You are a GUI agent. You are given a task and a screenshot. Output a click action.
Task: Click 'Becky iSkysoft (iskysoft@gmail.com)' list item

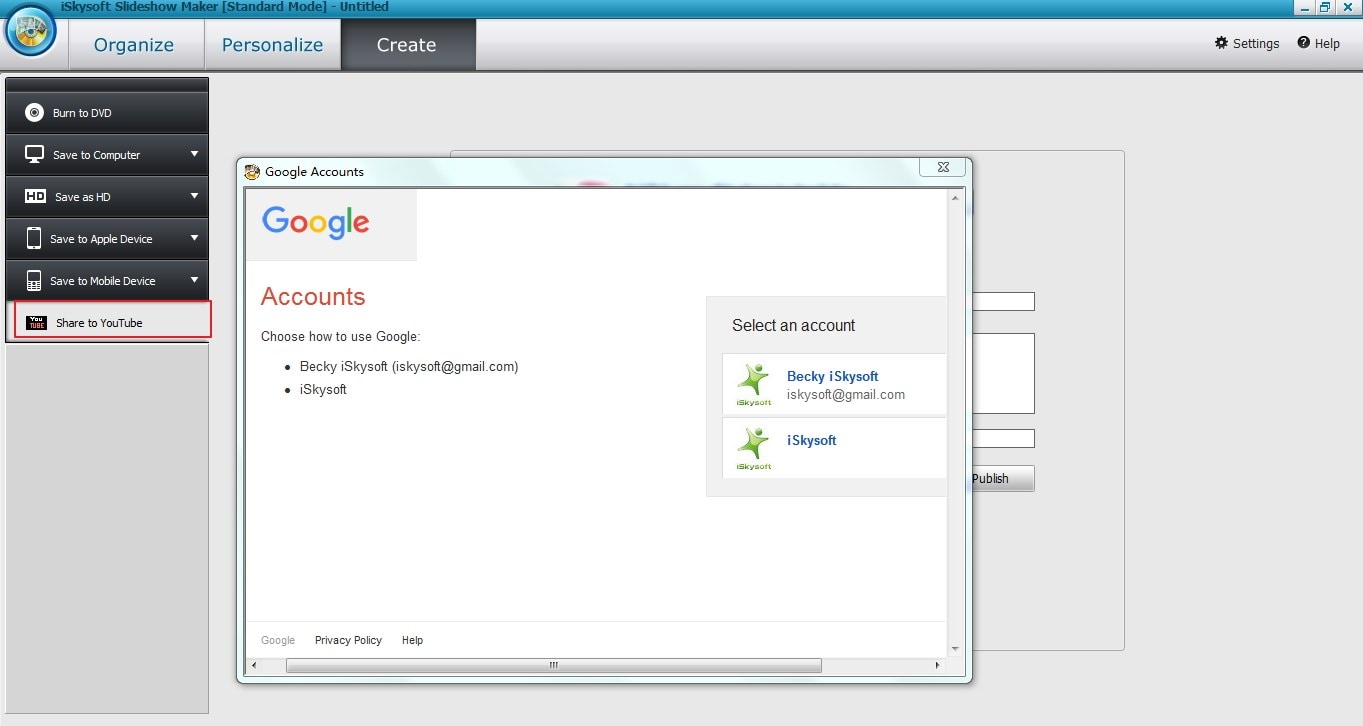409,366
